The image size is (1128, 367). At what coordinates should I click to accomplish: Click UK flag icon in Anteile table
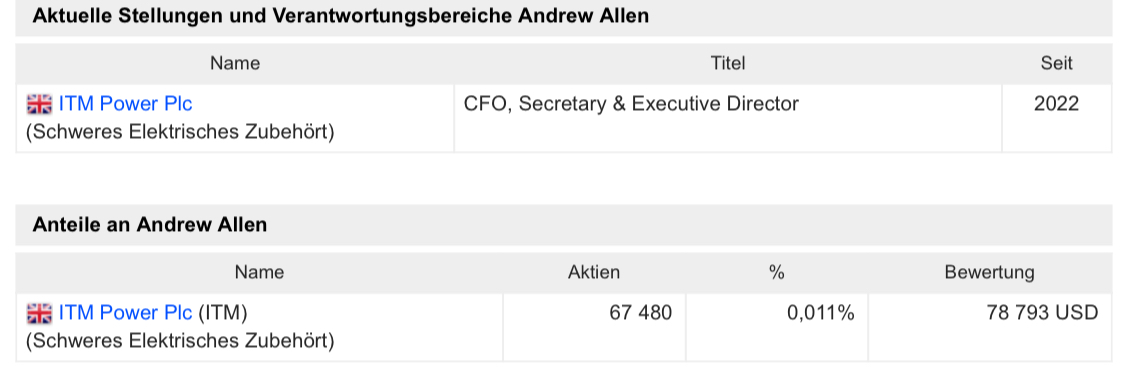[x=40, y=313]
